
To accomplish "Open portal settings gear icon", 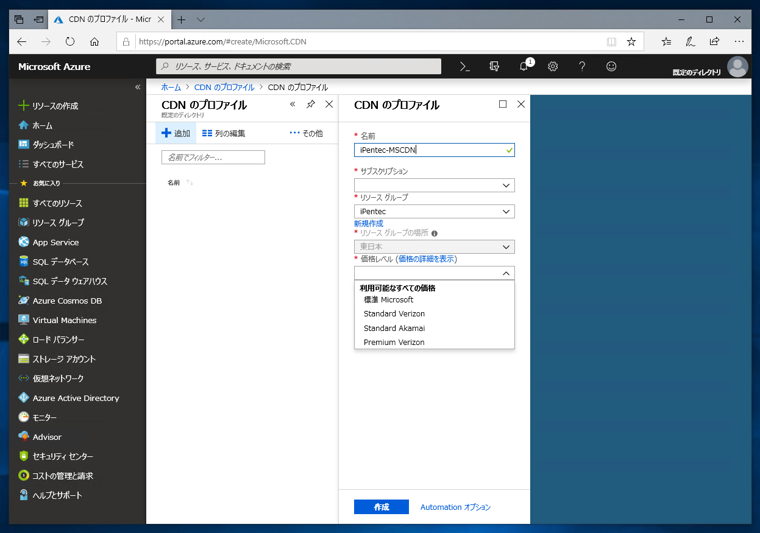I will (553, 66).
